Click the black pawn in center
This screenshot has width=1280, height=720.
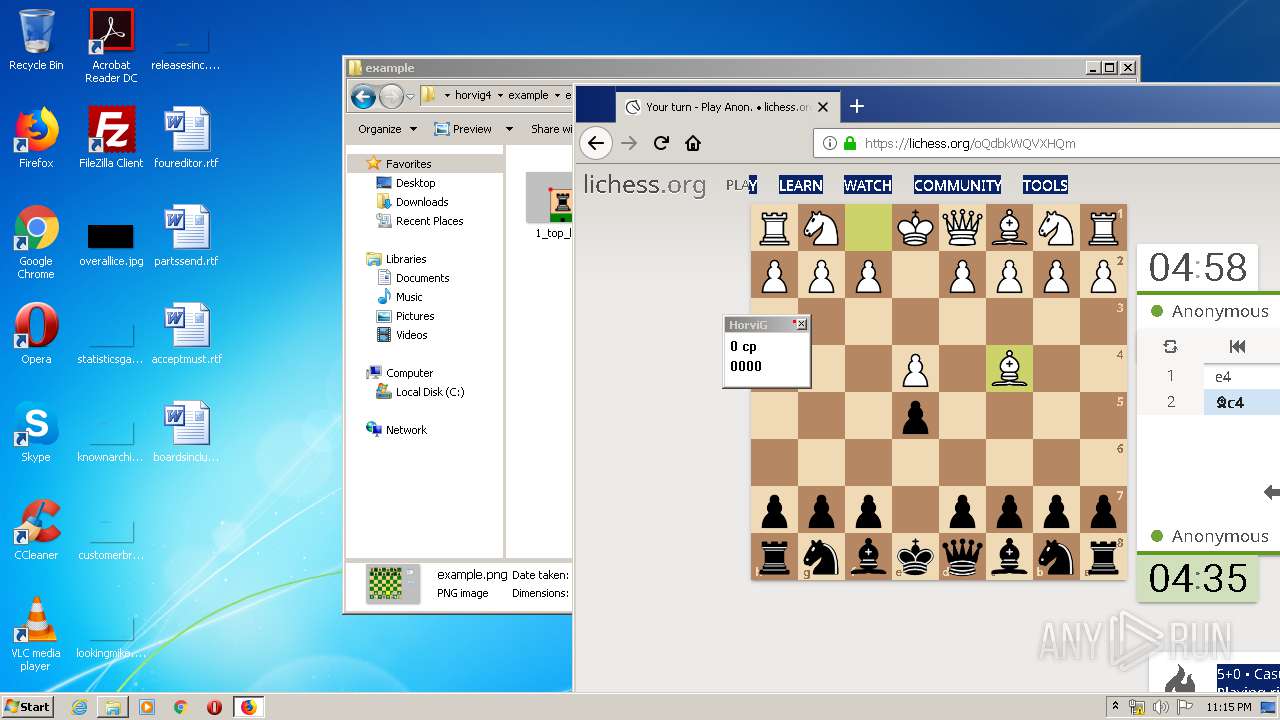915,416
